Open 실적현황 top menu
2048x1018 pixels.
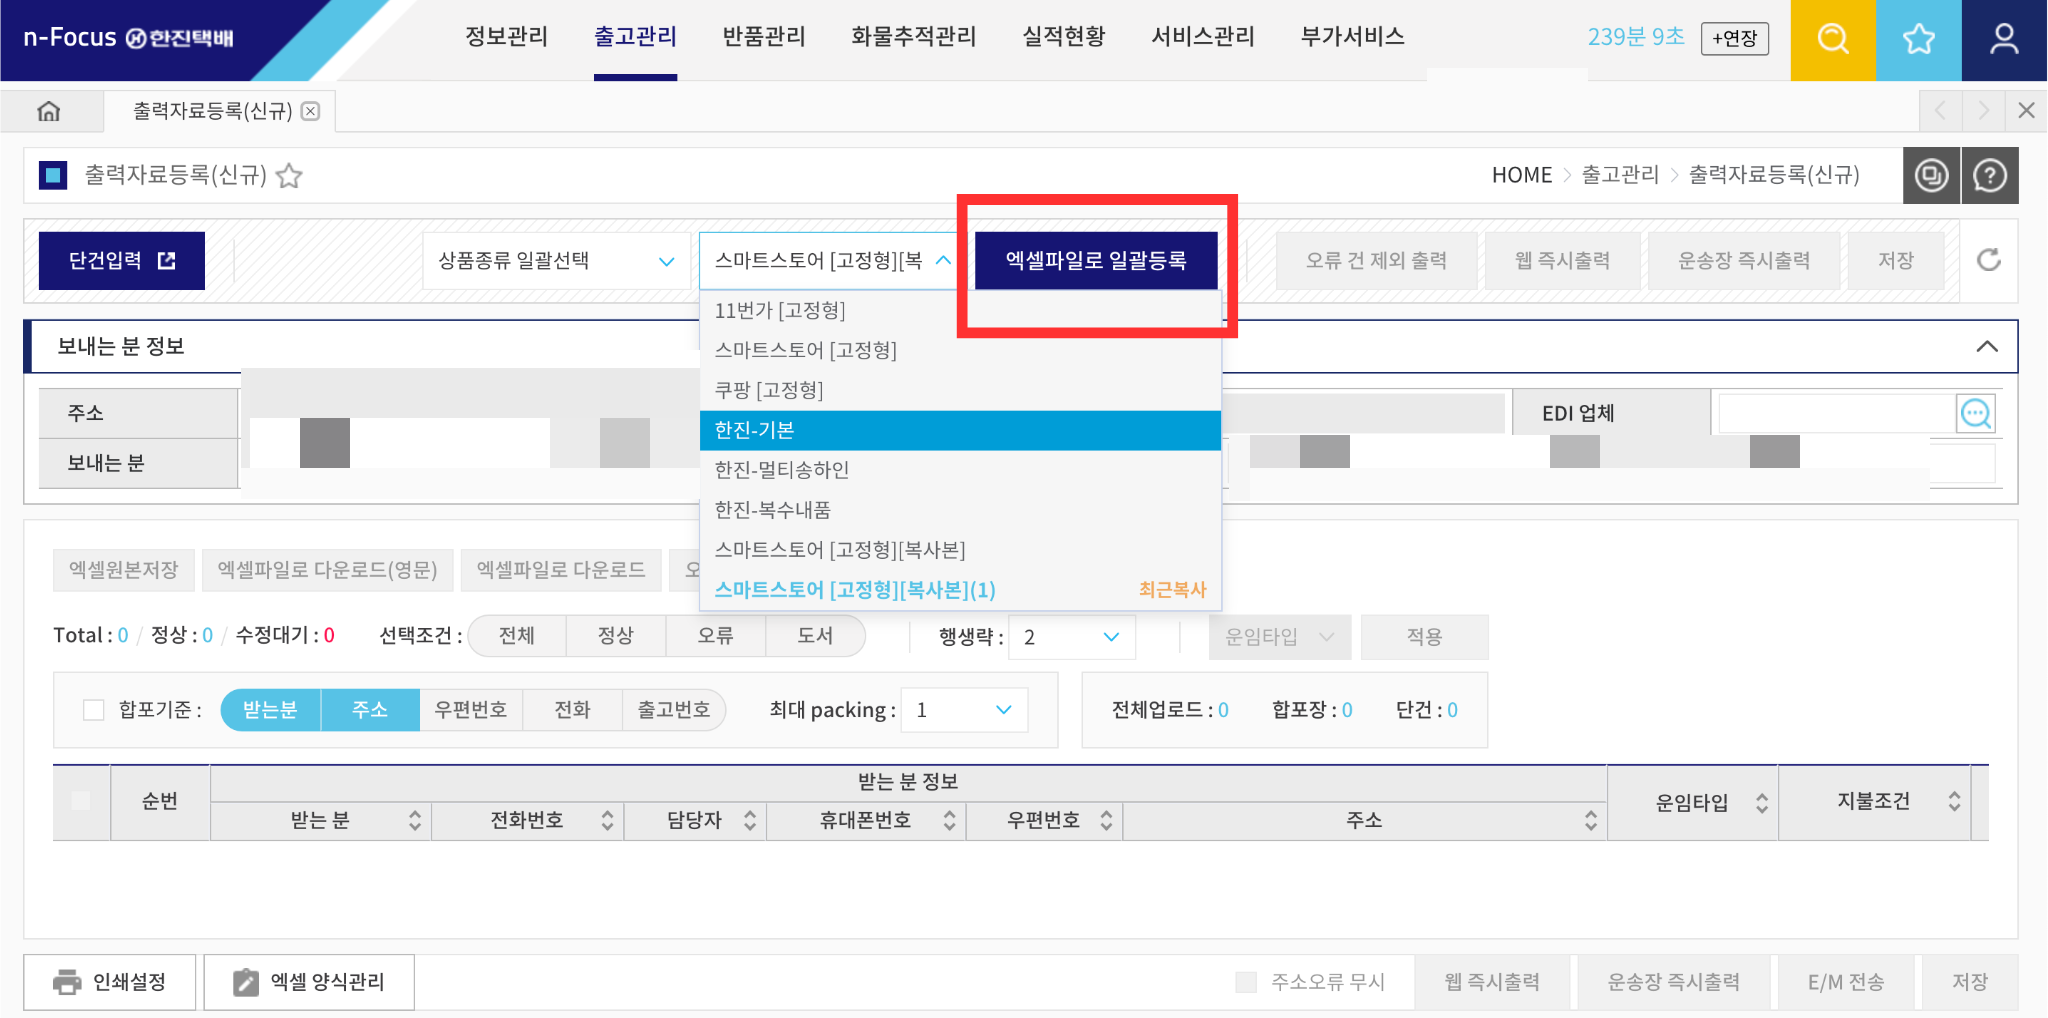(x=1064, y=37)
